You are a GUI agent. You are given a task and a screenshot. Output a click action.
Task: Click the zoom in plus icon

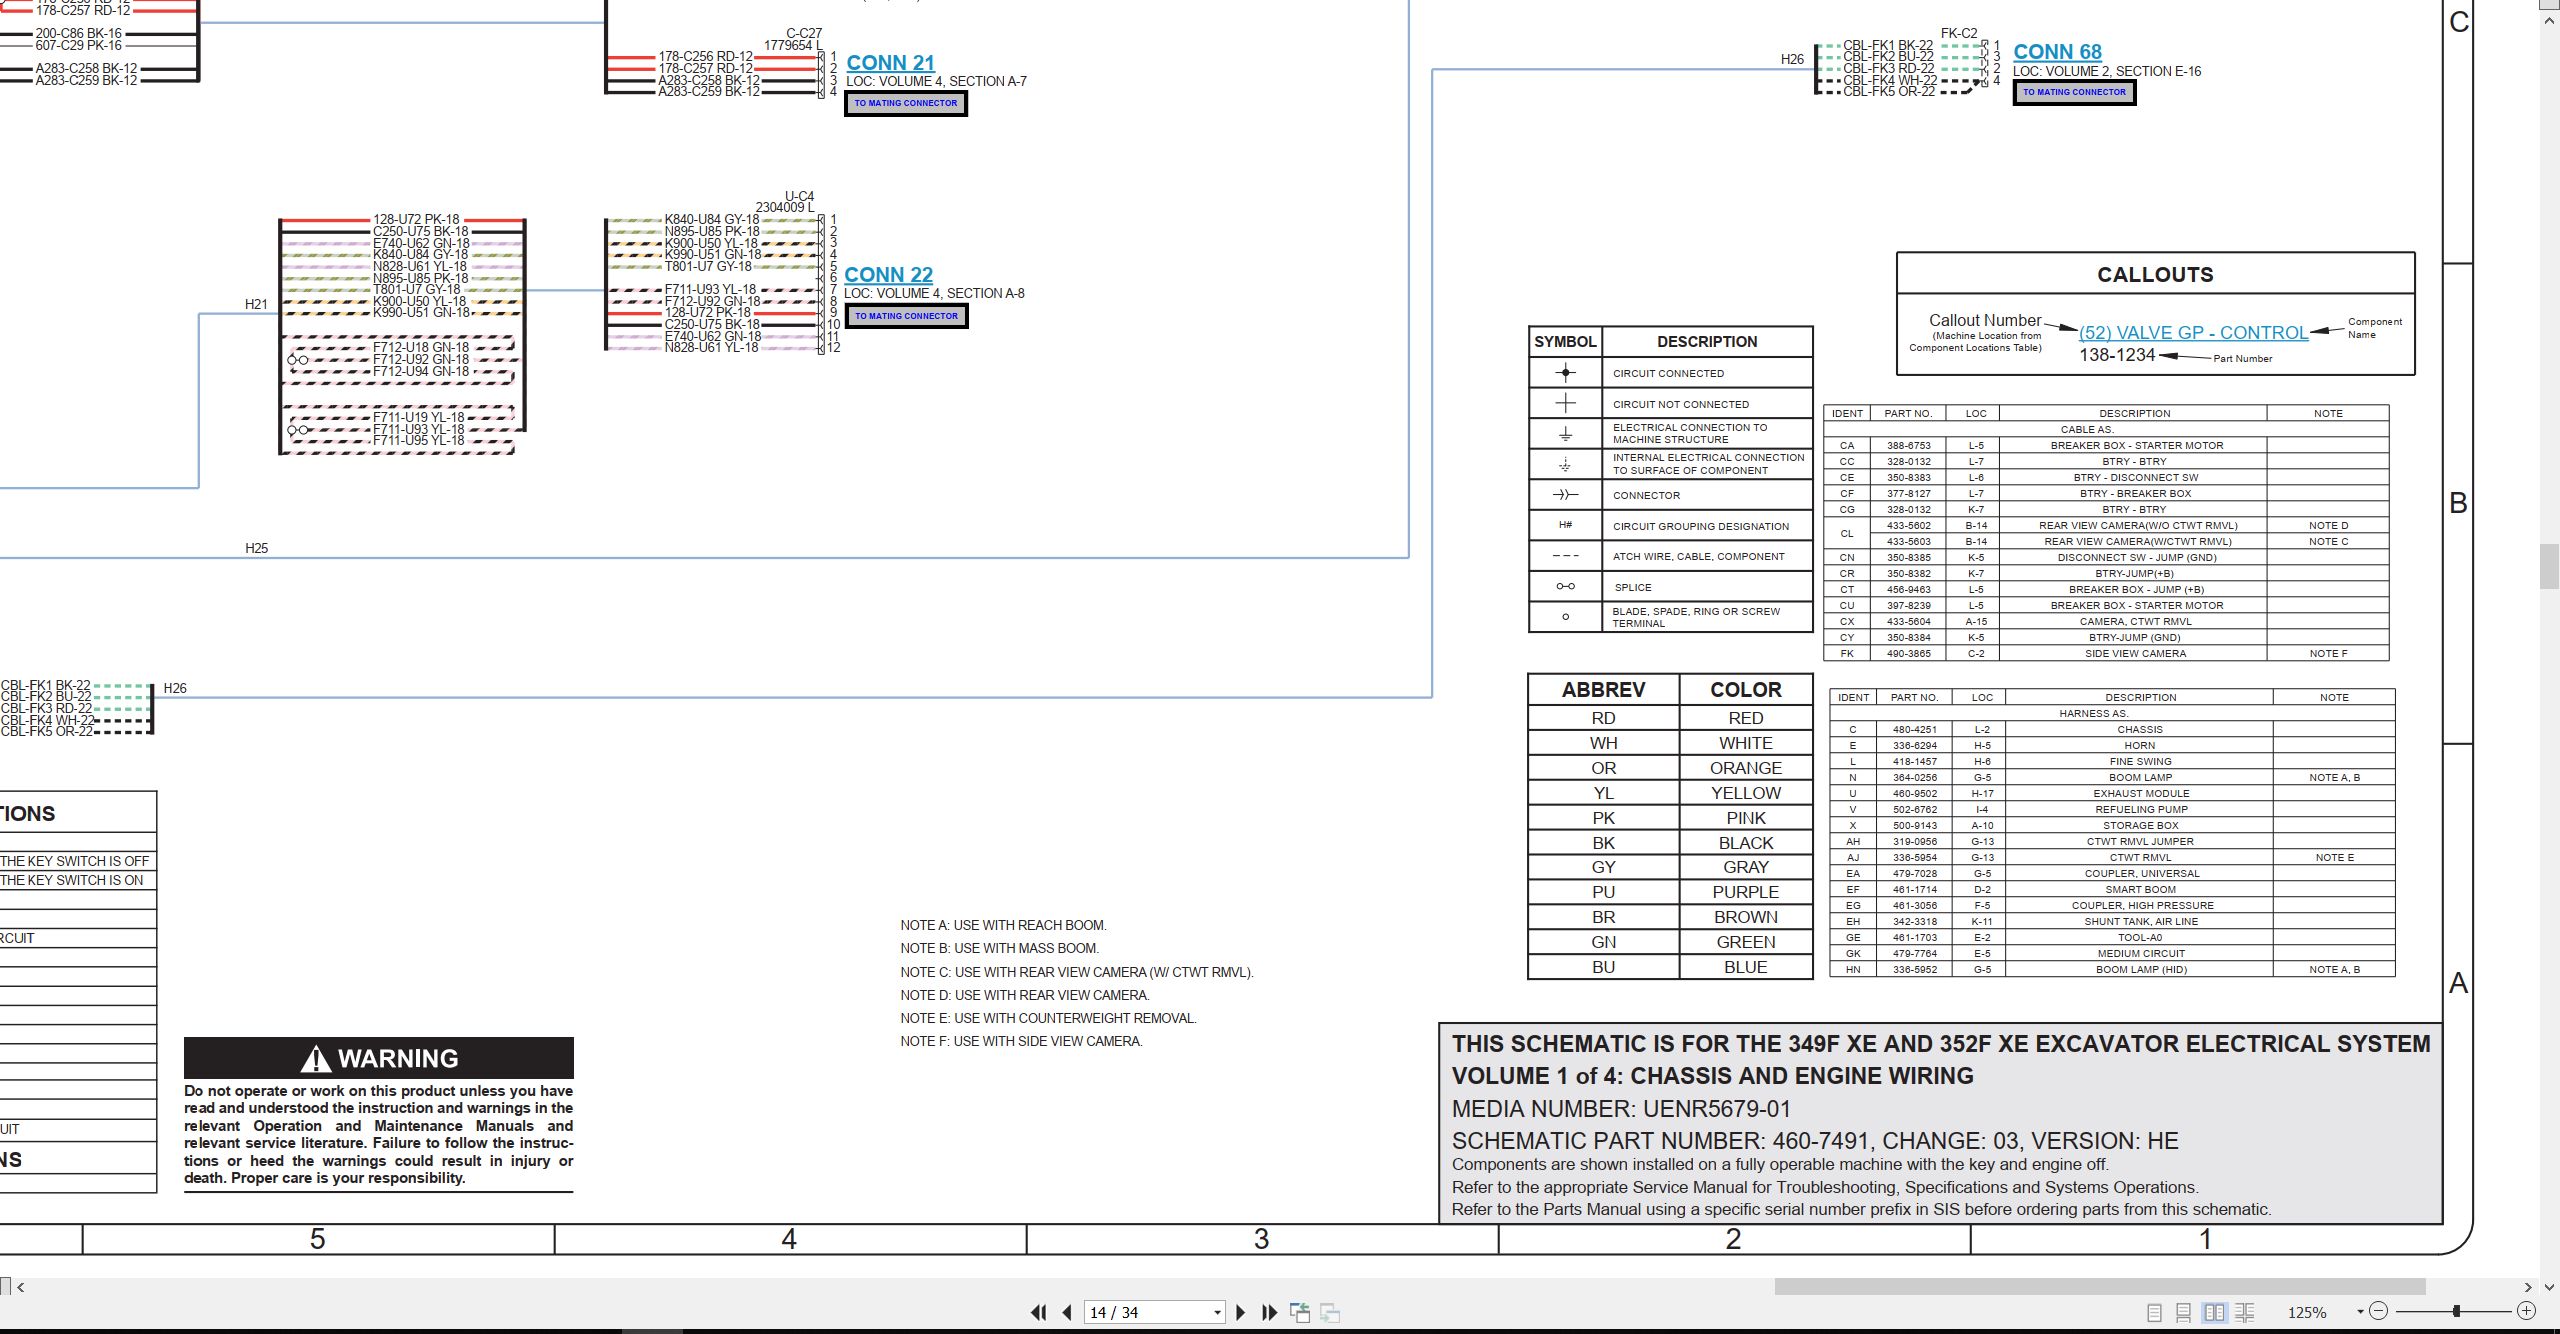[2526, 1311]
